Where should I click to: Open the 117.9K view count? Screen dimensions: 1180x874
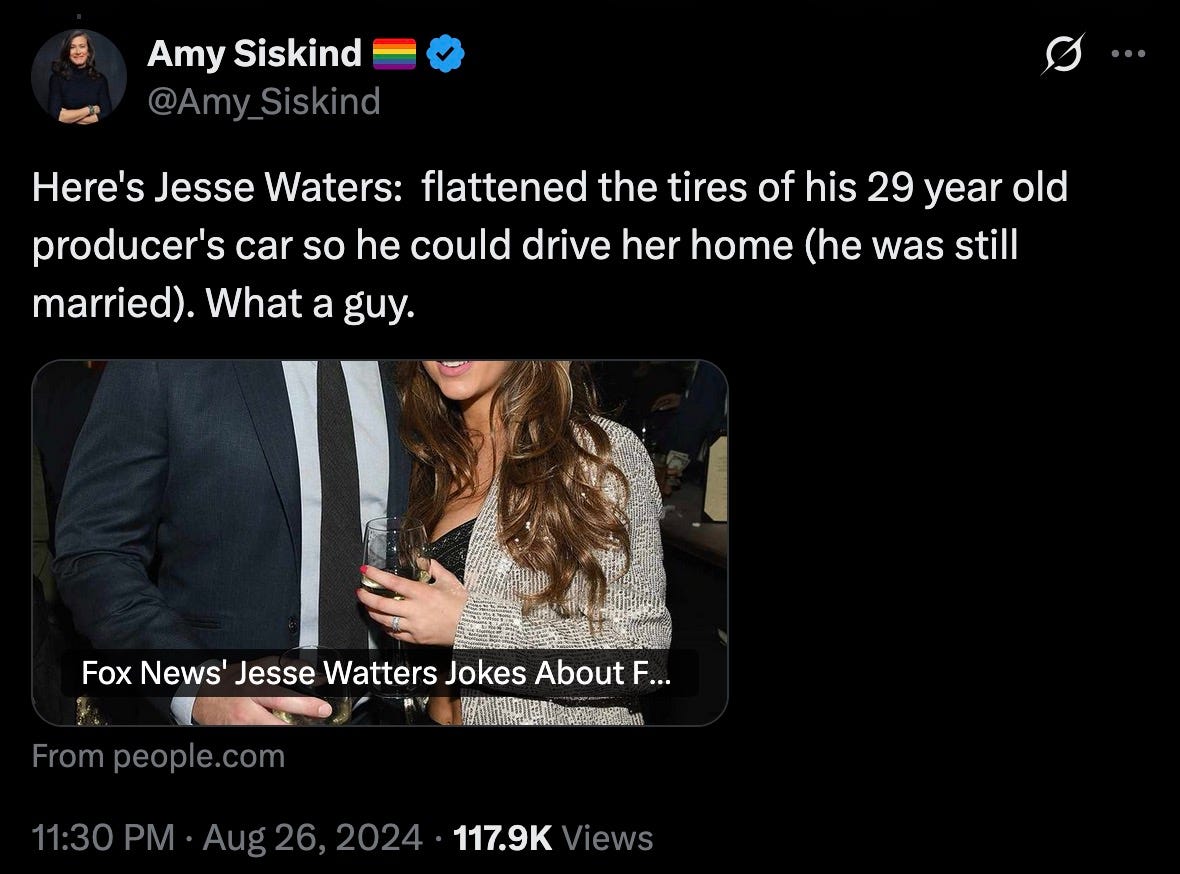coord(503,838)
